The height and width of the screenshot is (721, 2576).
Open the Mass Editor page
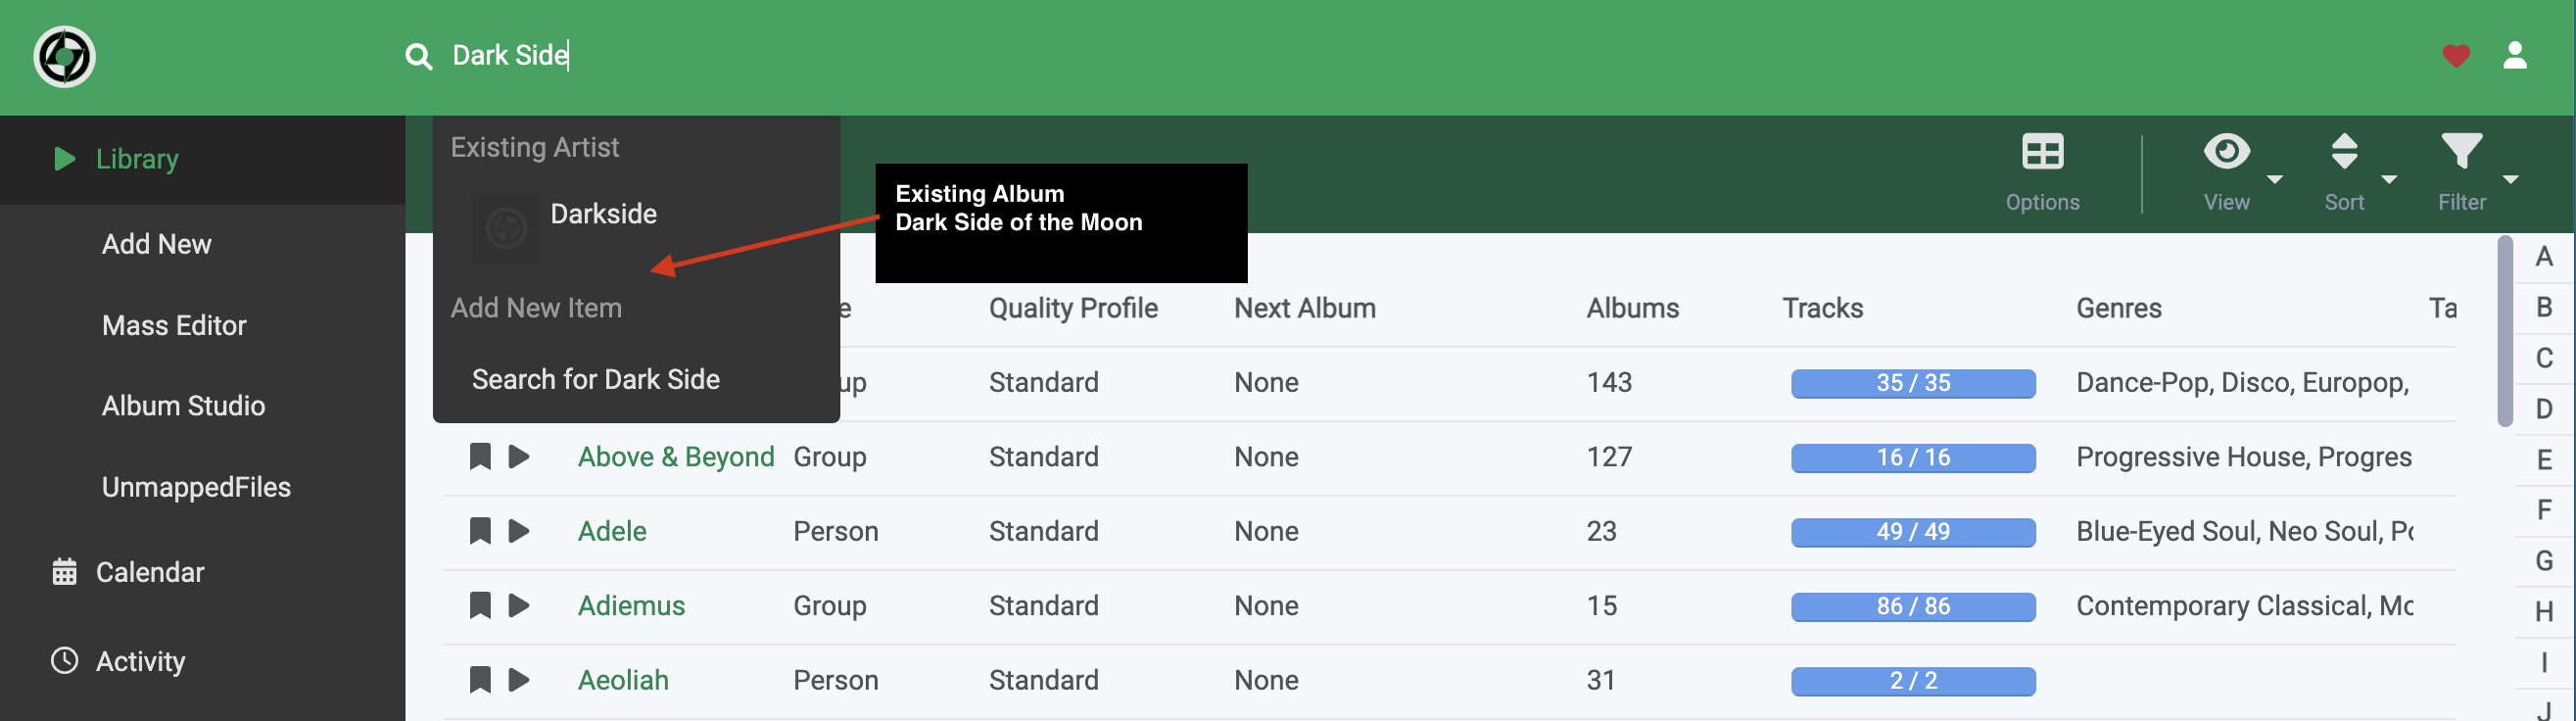coord(174,325)
